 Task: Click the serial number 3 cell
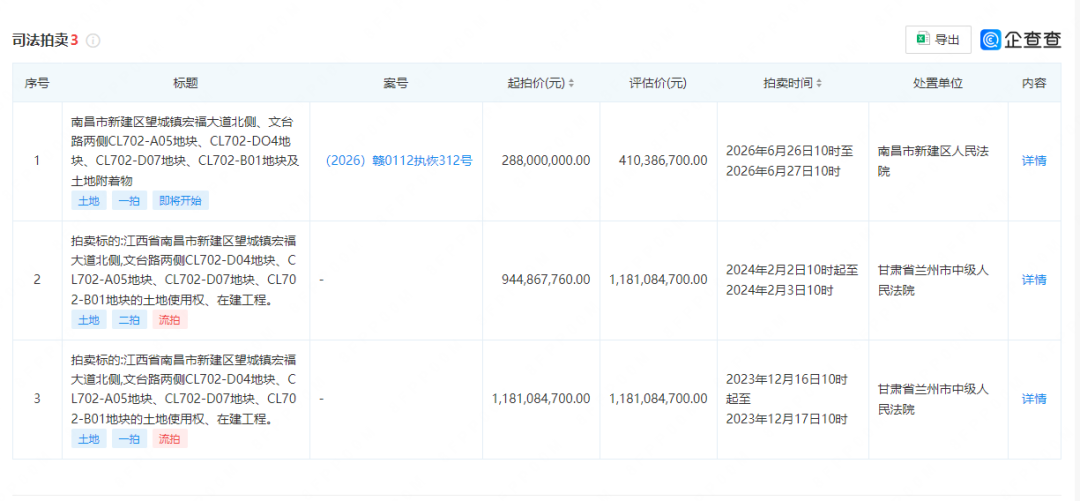[x=37, y=399]
